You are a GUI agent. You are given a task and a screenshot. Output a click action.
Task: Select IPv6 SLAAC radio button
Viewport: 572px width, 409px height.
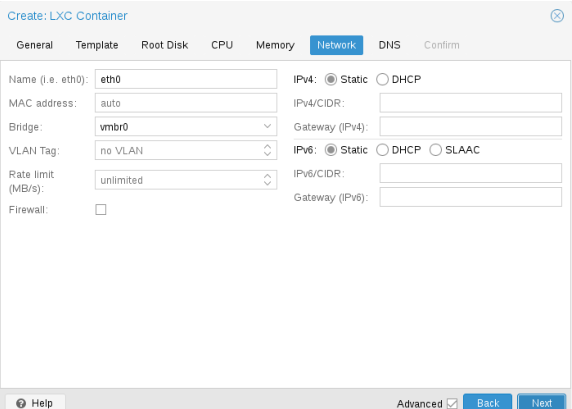(436, 150)
